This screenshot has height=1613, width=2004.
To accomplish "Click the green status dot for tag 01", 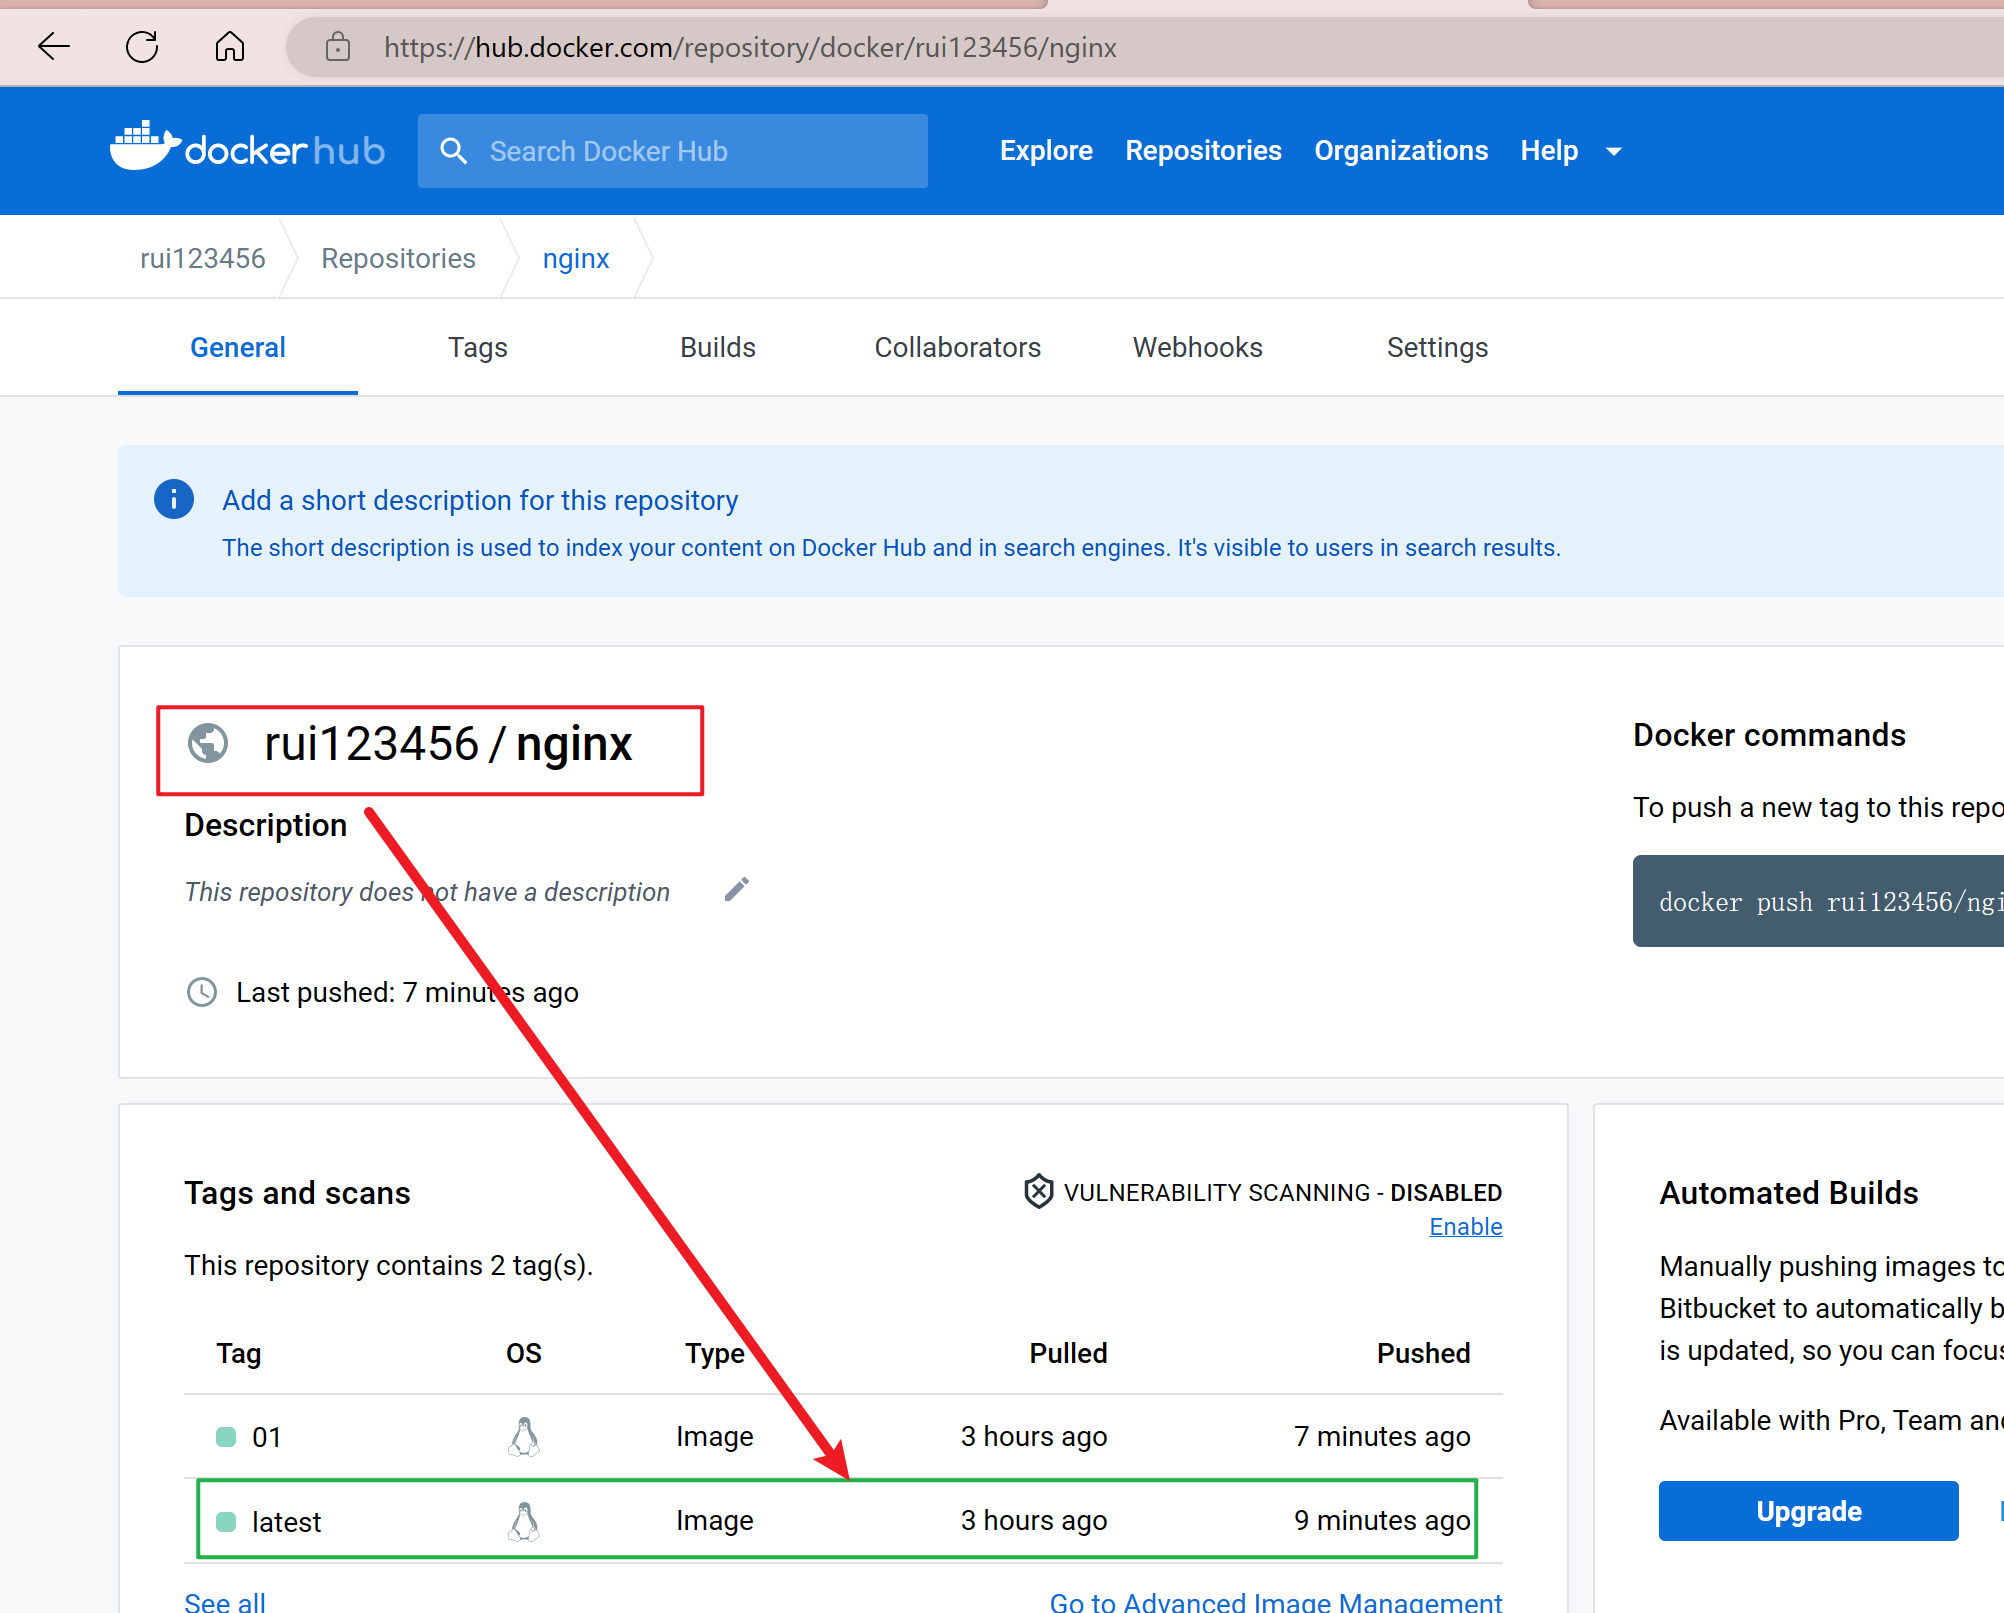I will 226,1437.
